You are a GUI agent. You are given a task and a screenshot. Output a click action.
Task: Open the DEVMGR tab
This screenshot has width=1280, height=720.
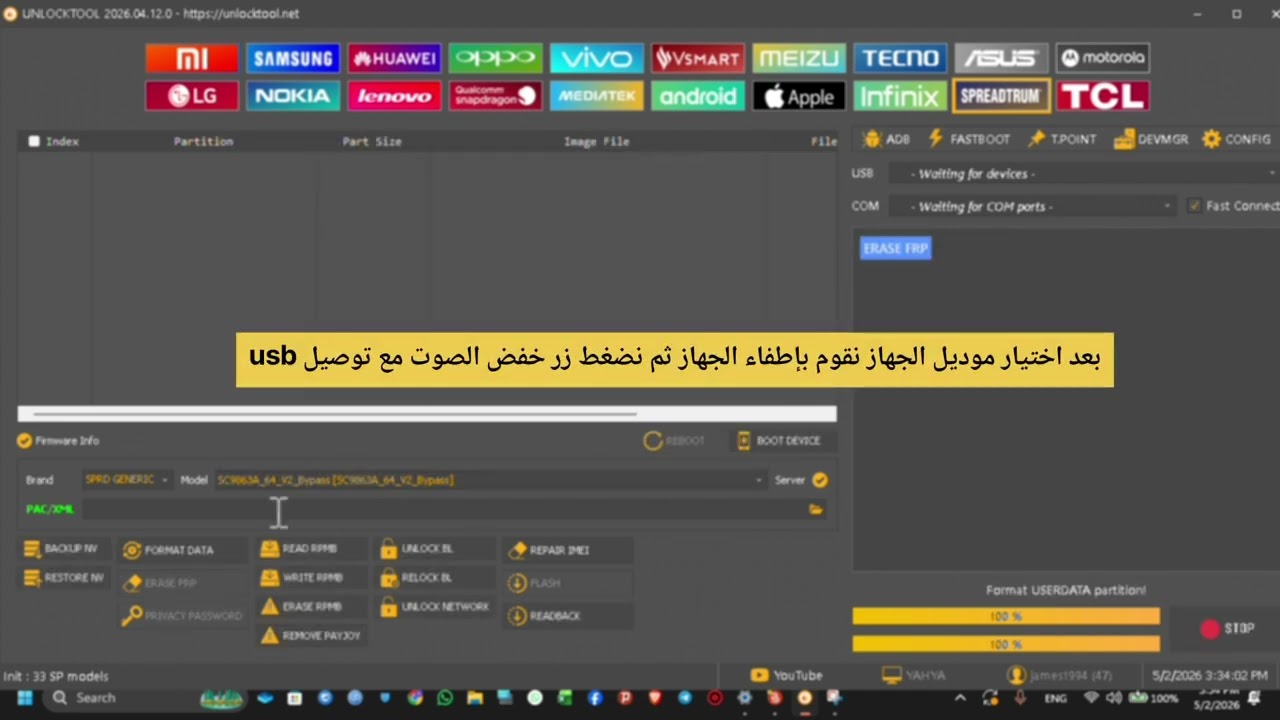click(x=1151, y=139)
